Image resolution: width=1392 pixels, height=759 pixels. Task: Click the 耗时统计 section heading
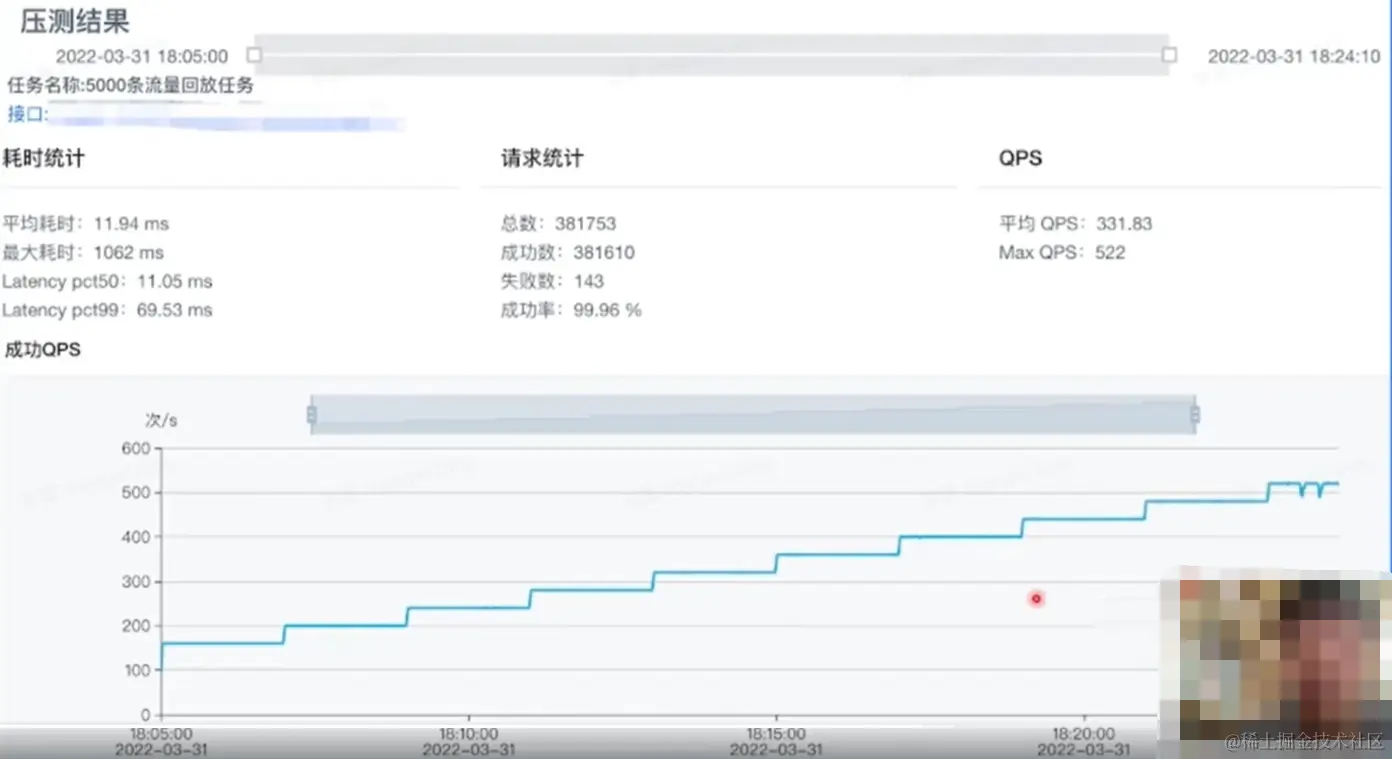coord(44,158)
